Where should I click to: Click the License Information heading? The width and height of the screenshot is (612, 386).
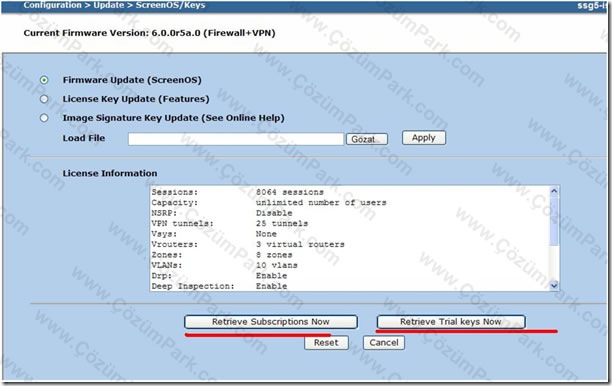110,173
